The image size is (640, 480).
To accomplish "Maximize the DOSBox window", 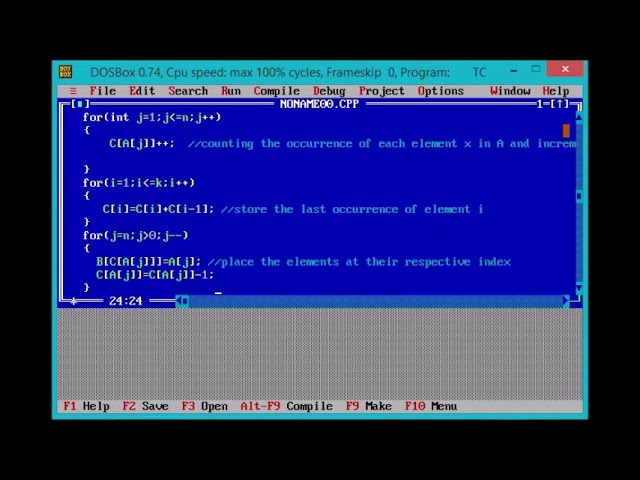I will [x=536, y=69].
